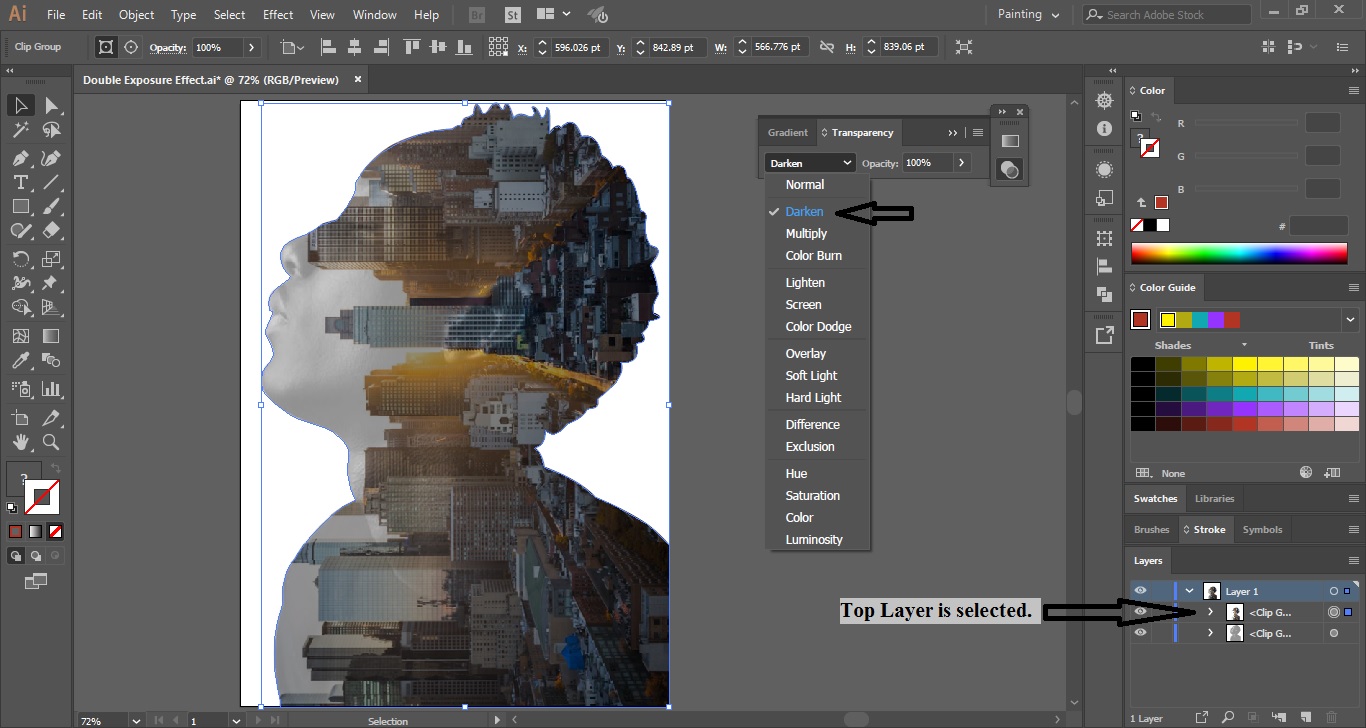The width and height of the screenshot is (1366, 728).
Task: Click the Search Adobe Stock field
Action: pos(1165,14)
